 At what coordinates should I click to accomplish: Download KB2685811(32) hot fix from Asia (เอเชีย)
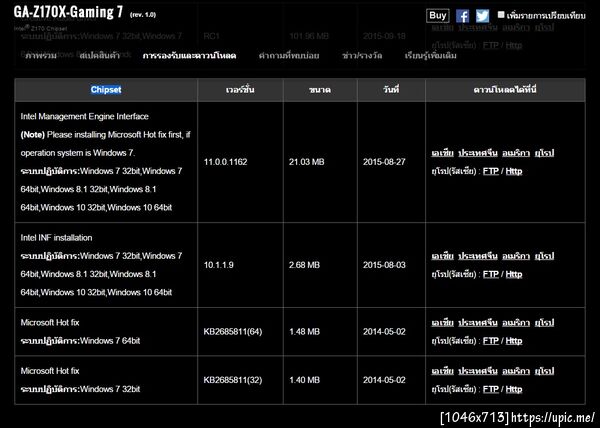(x=442, y=371)
